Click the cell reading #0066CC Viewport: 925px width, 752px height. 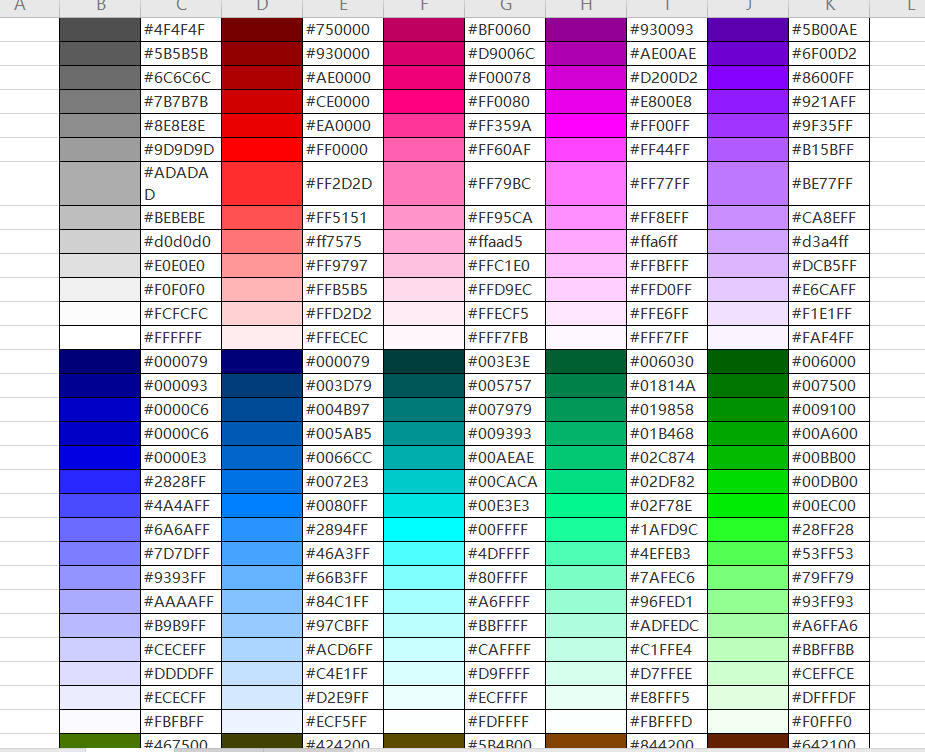343,457
